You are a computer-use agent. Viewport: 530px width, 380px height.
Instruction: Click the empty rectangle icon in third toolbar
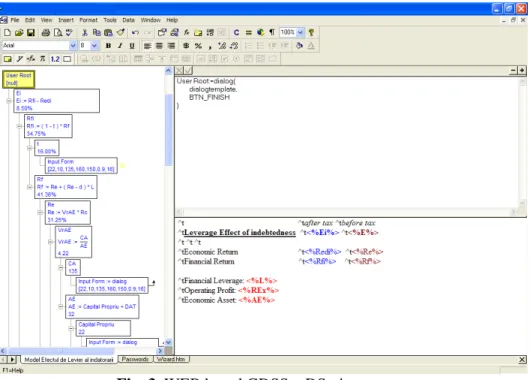coord(67,59)
